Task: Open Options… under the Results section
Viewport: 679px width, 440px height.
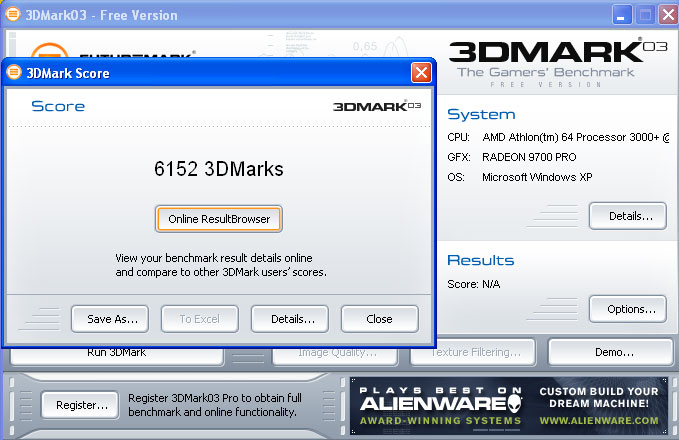Action: click(x=628, y=309)
